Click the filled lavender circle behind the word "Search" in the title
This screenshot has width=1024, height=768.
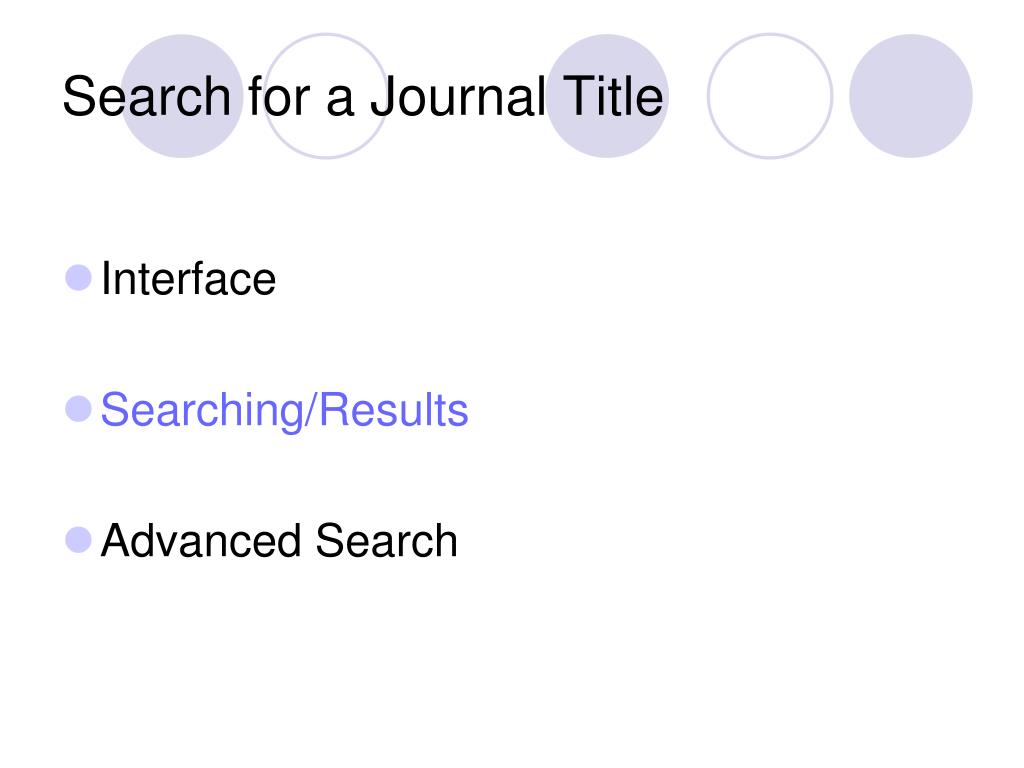[x=182, y=96]
